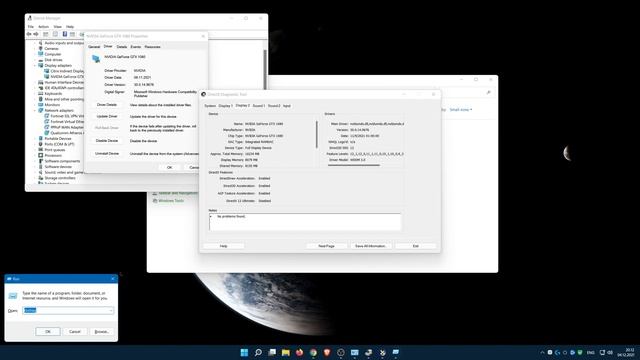The height and width of the screenshot is (360, 640).
Task: Select Software components in device tree
Action: click(62, 161)
